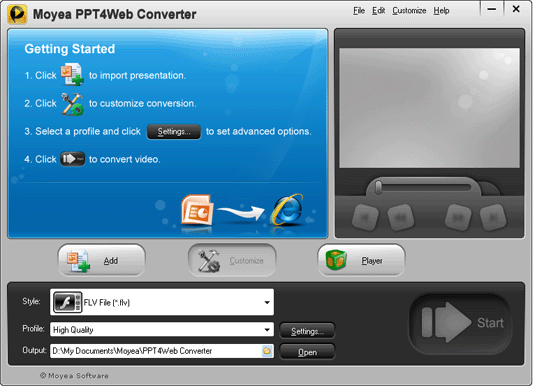Click the rewind button in preview player
This screenshot has height=388, width=535.
tap(401, 217)
